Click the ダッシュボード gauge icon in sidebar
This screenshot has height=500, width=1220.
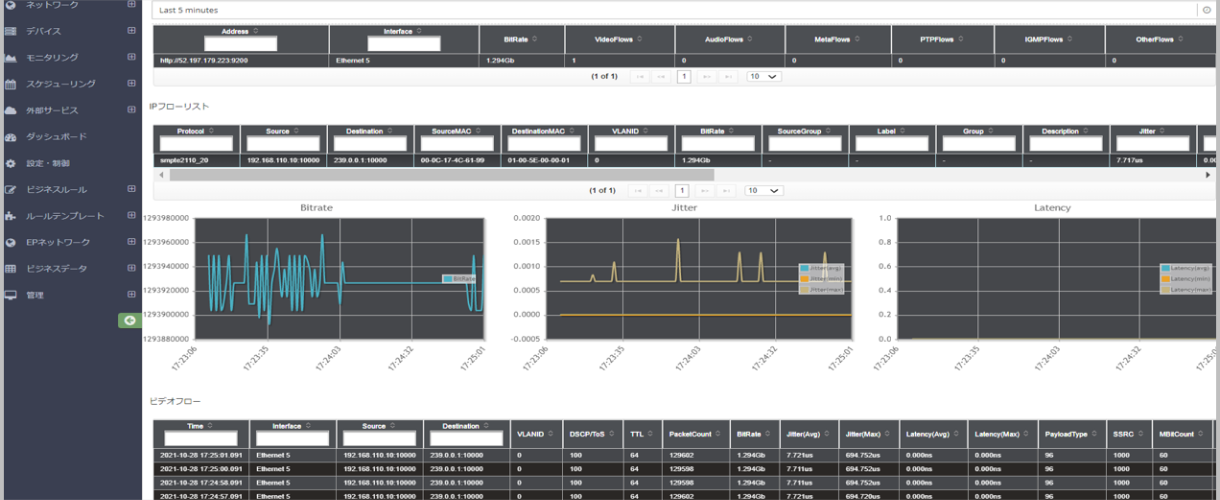point(10,137)
